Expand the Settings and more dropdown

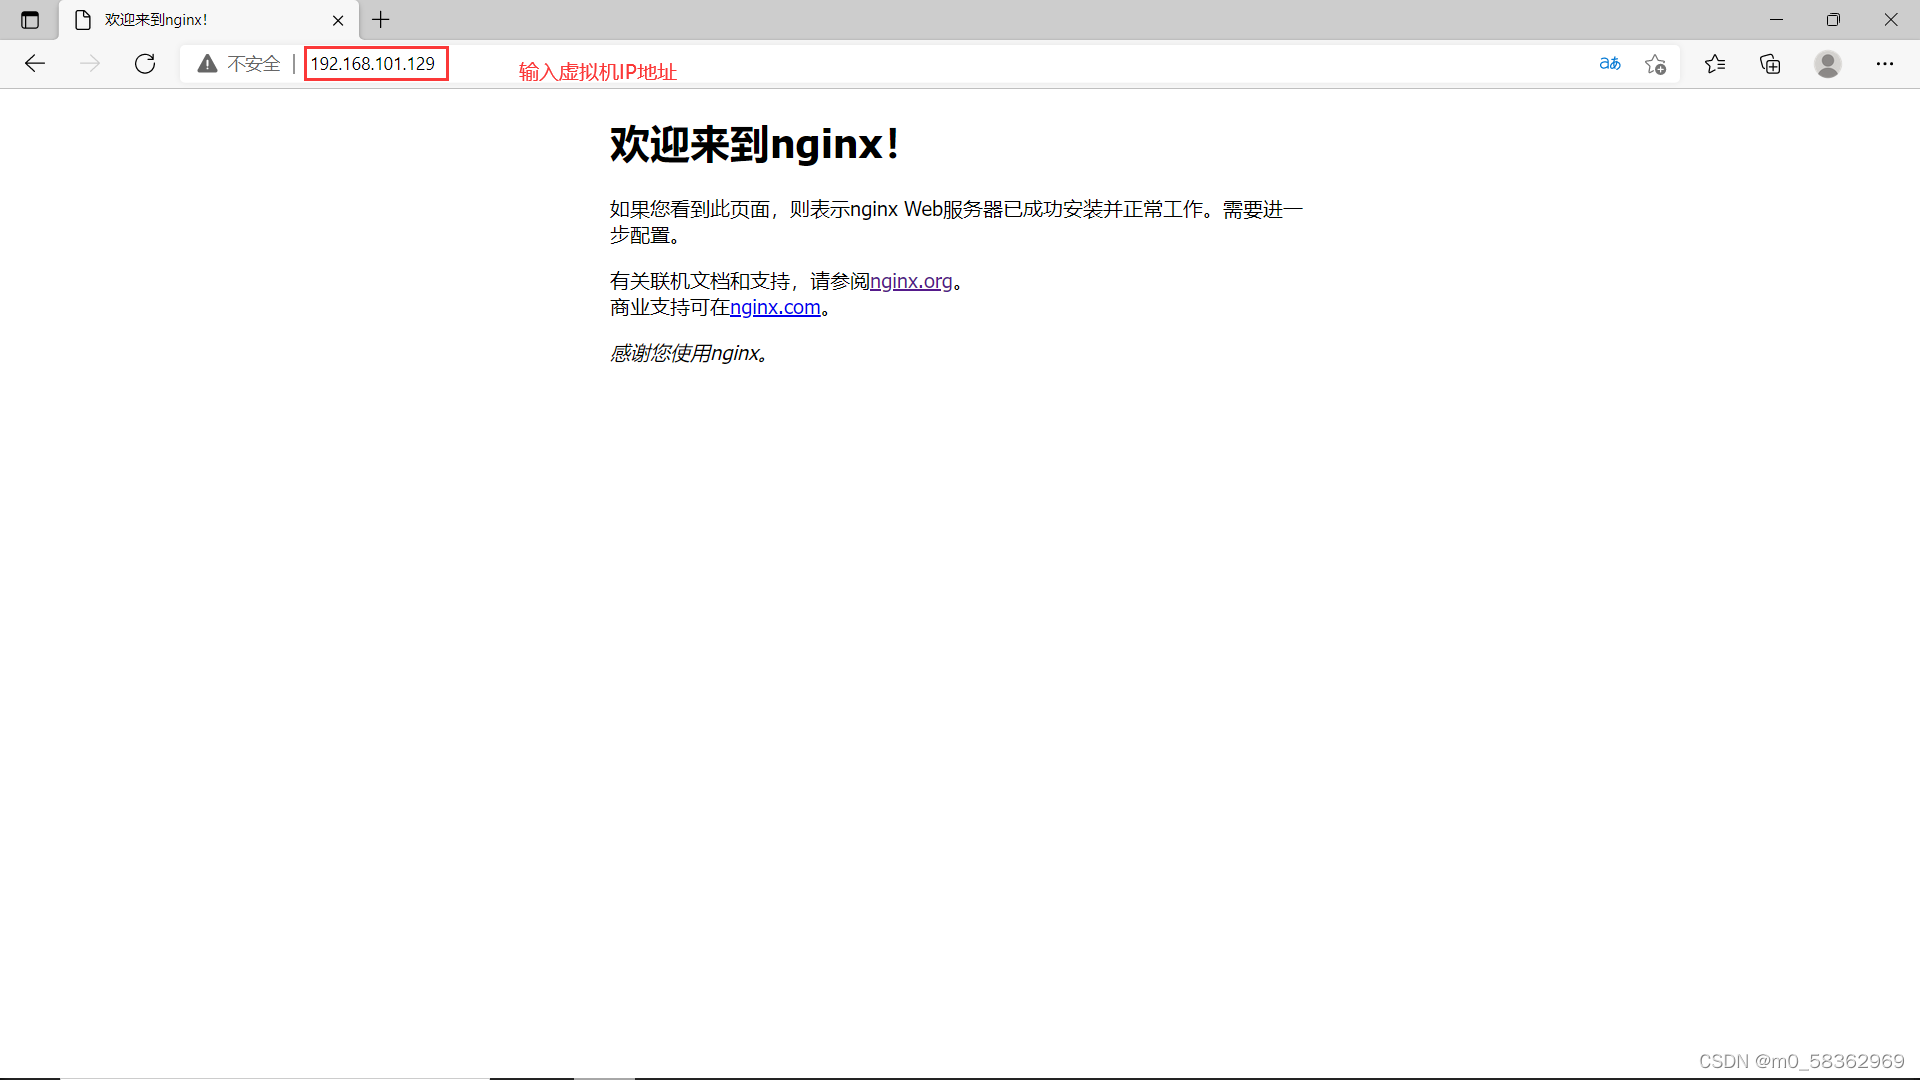1886,63
